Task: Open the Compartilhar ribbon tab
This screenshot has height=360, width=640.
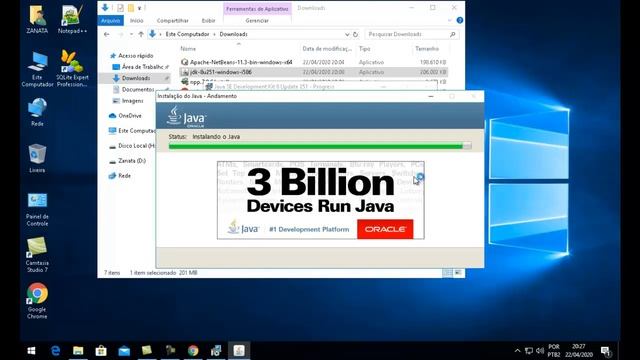Action: coord(173,20)
